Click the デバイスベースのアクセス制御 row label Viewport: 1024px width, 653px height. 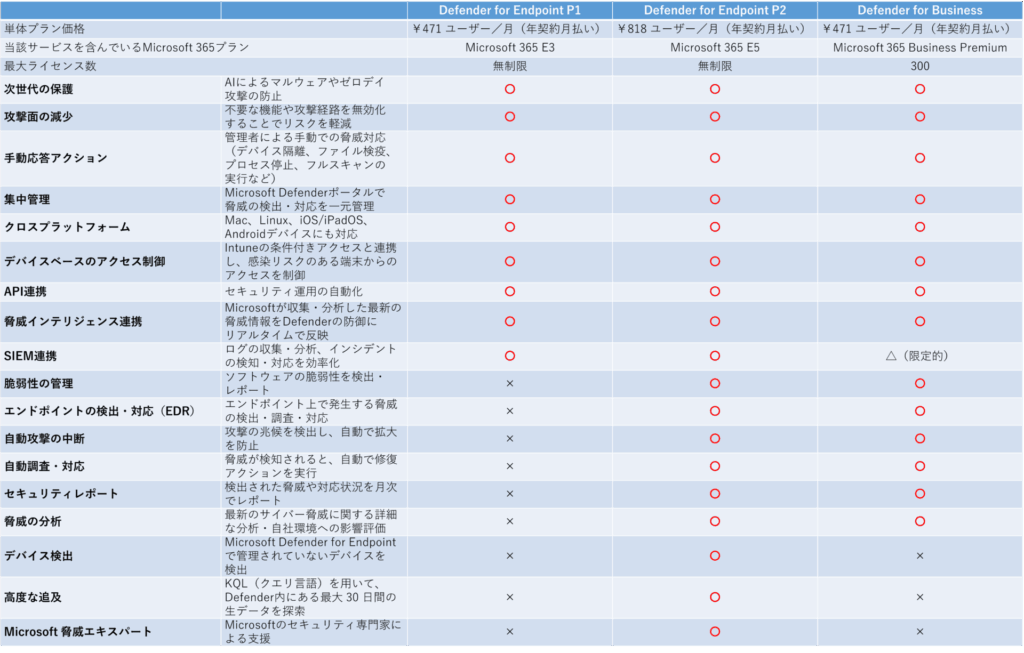(84, 261)
